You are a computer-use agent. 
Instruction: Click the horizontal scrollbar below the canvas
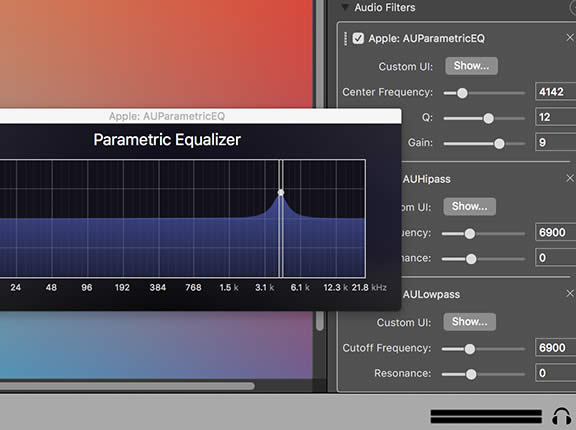pyautogui.click(x=127, y=386)
